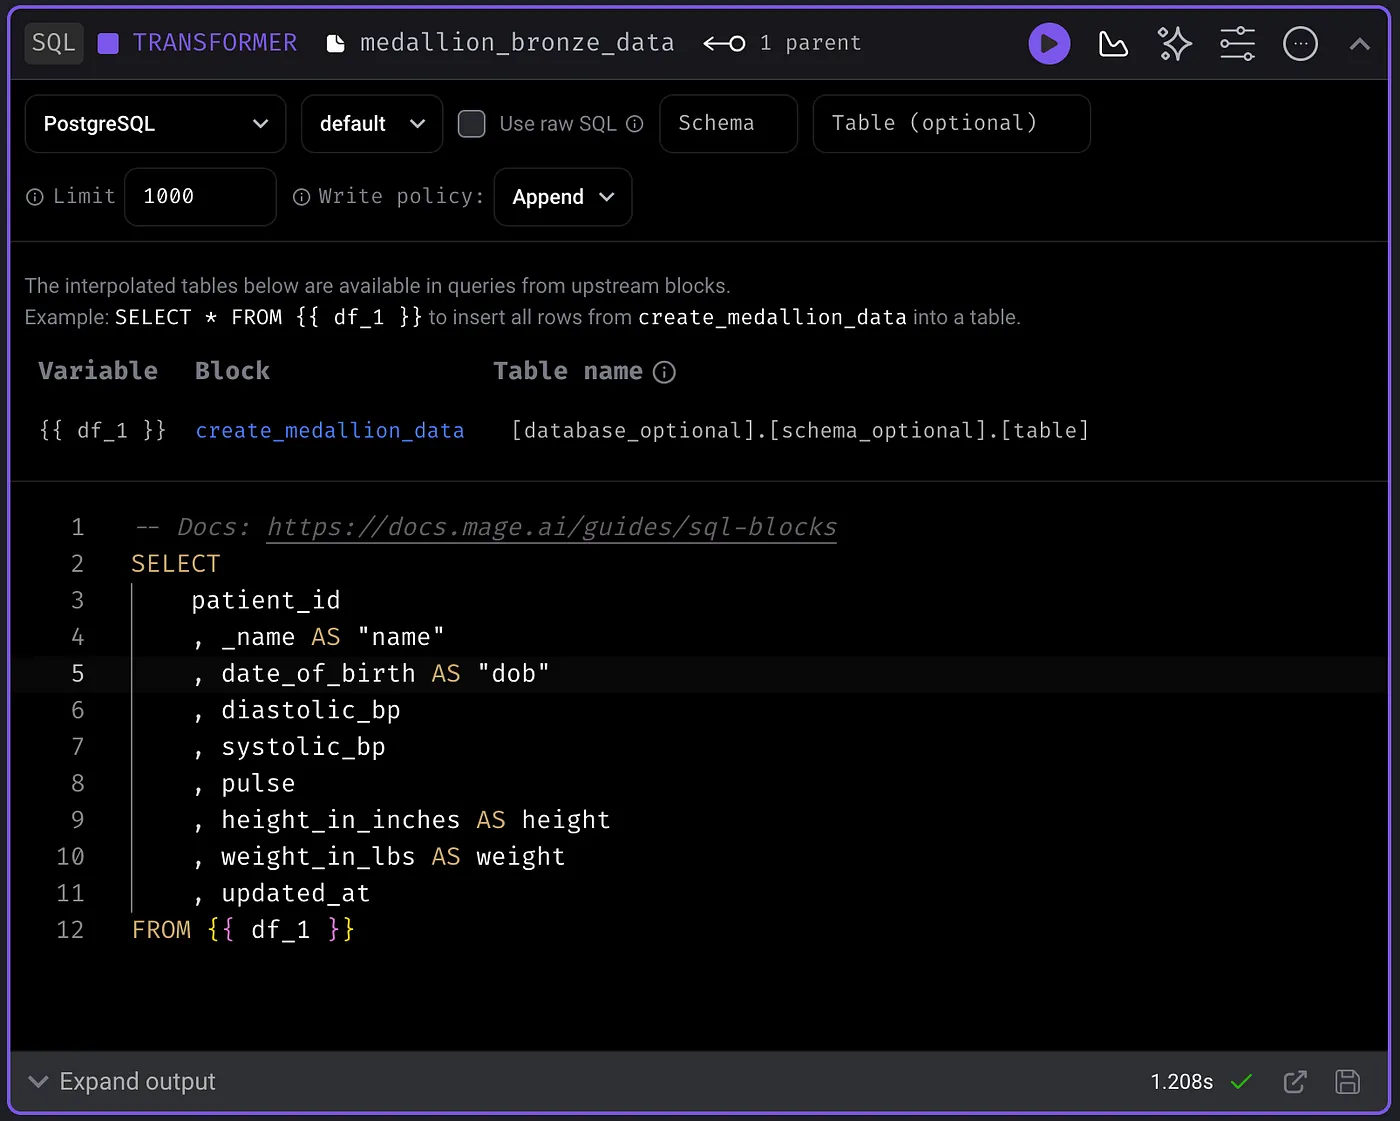Image resolution: width=1400 pixels, height=1121 pixels.
Task: Focus the Schema input field
Action: [729, 124]
